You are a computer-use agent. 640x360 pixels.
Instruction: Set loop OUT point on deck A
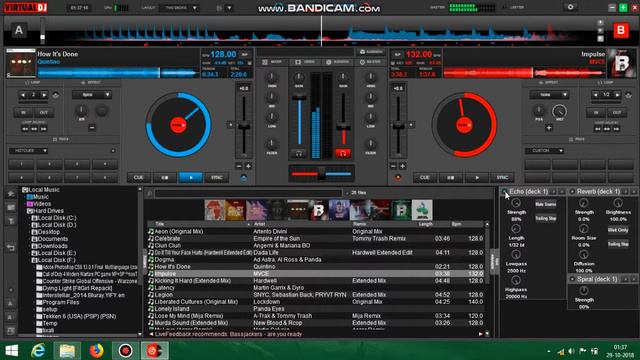click(x=44, y=112)
